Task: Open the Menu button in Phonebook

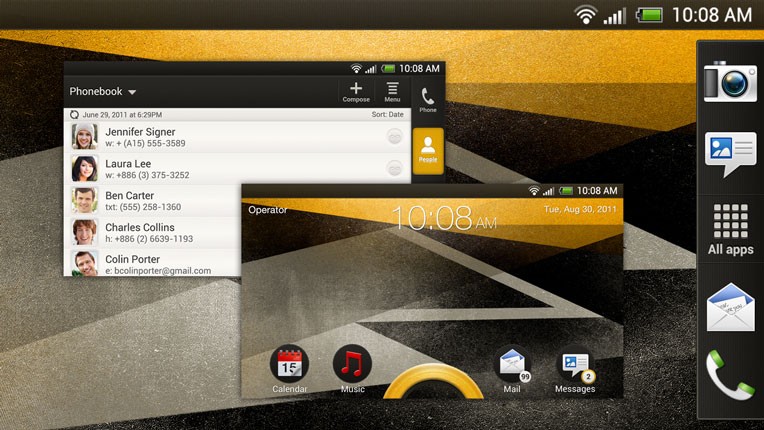Action: click(x=392, y=92)
